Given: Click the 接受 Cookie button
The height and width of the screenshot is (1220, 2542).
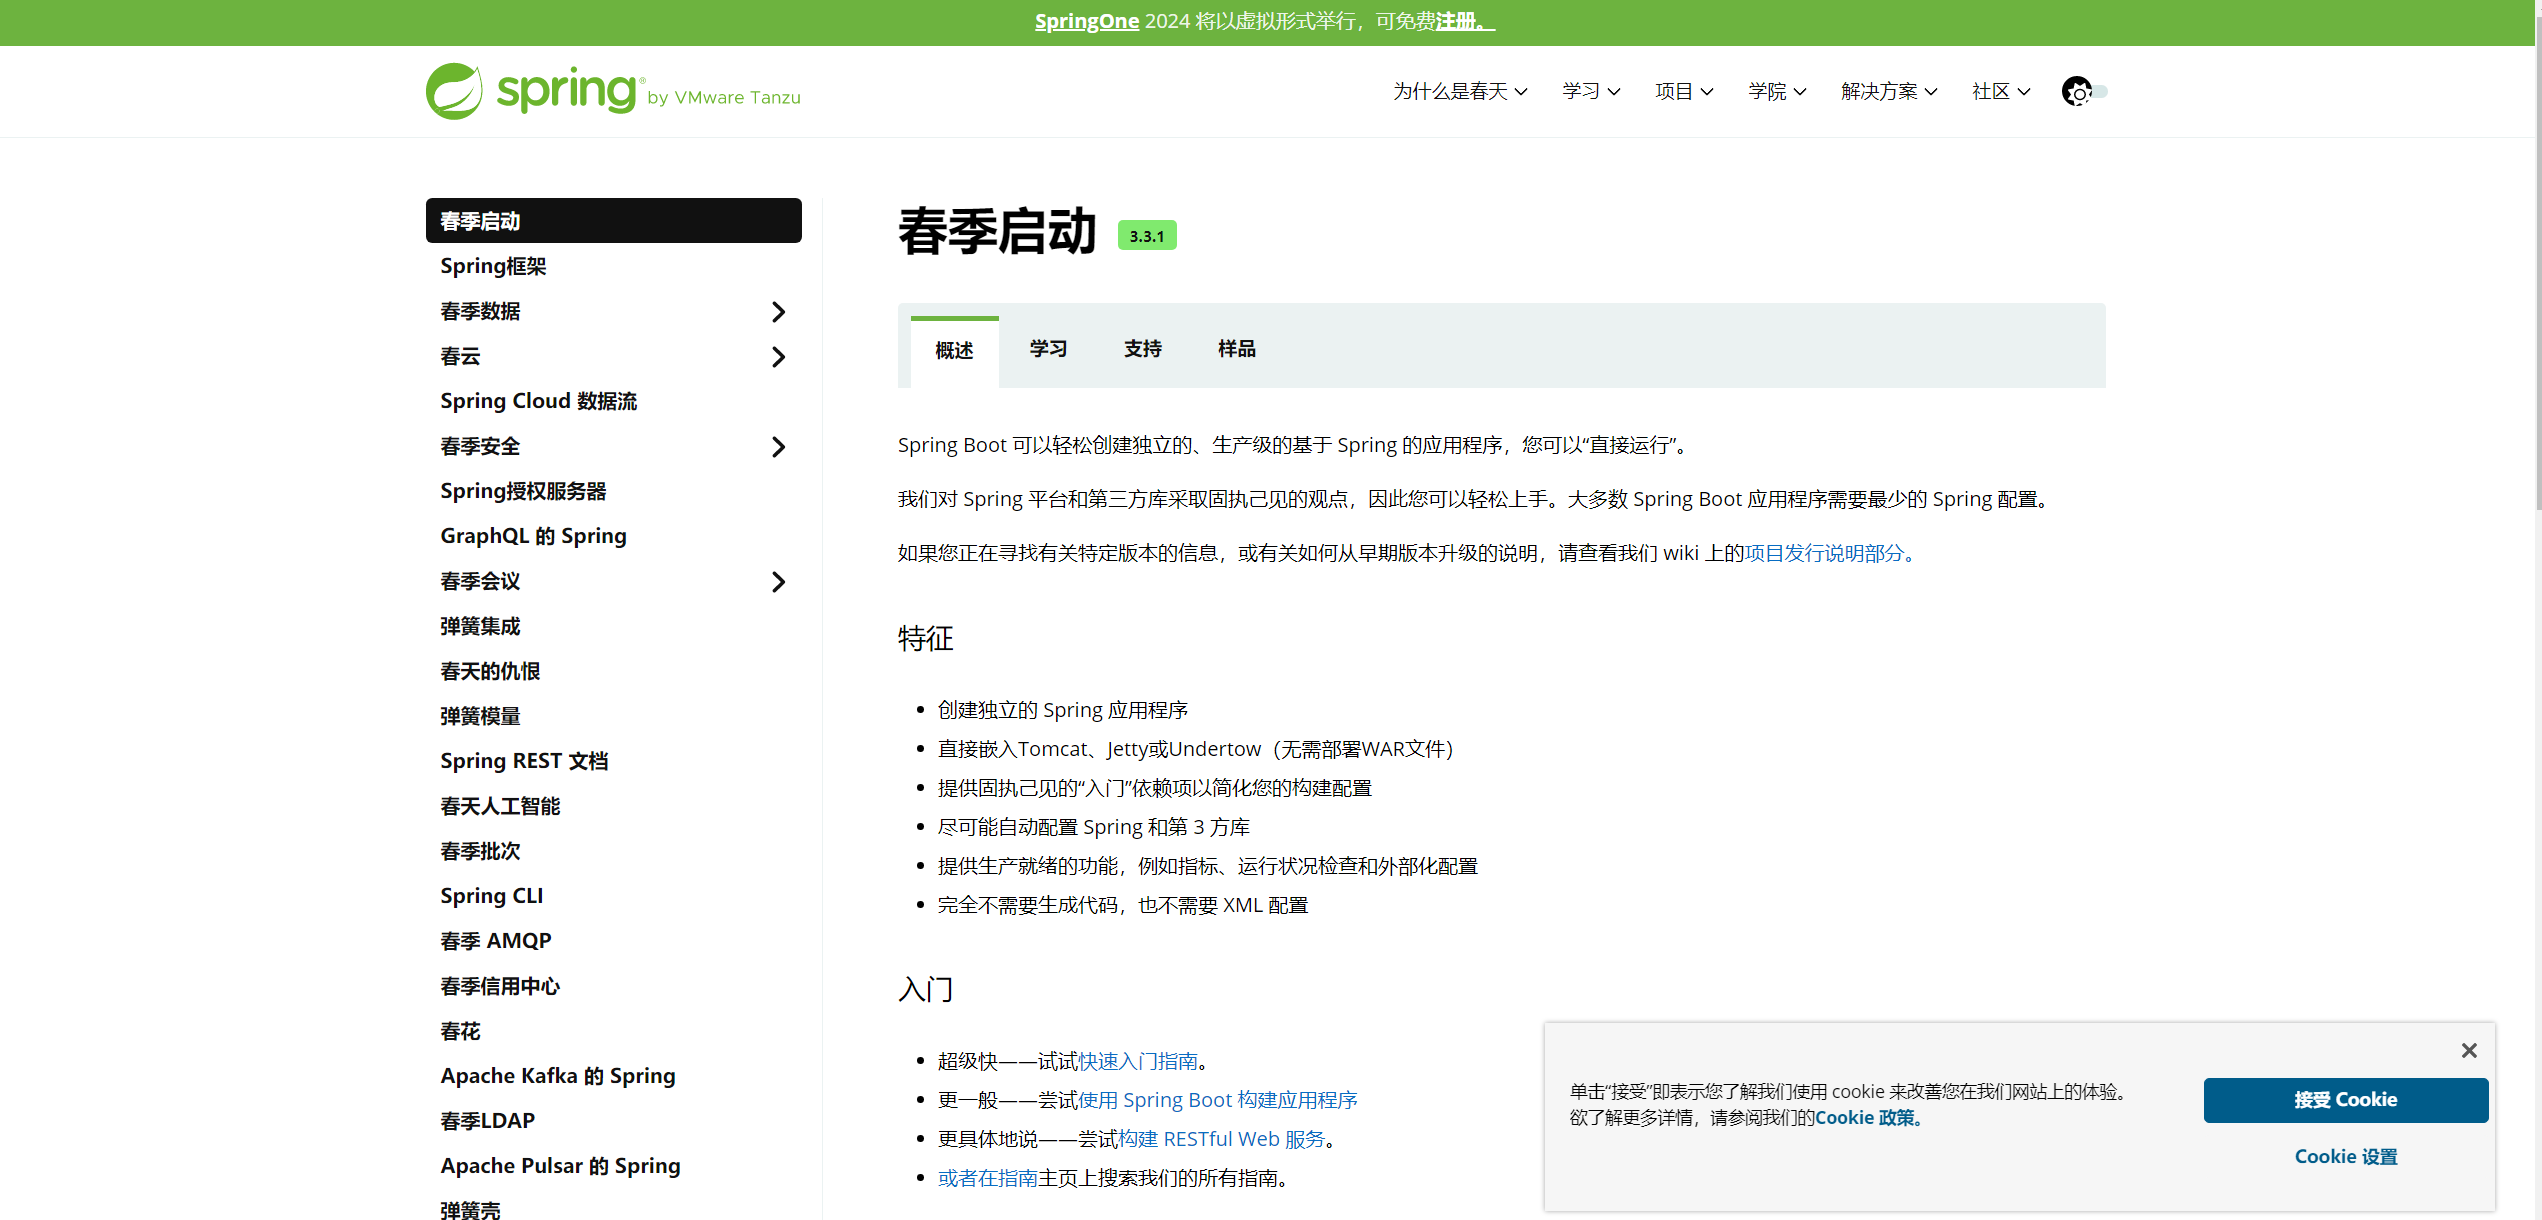Looking at the screenshot, I should [x=2345, y=1100].
